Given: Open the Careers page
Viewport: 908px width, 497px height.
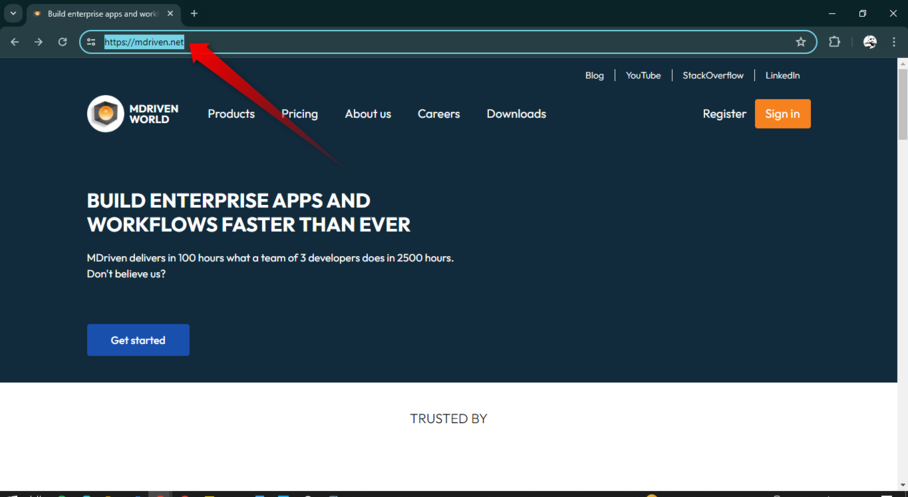Looking at the screenshot, I should [438, 114].
